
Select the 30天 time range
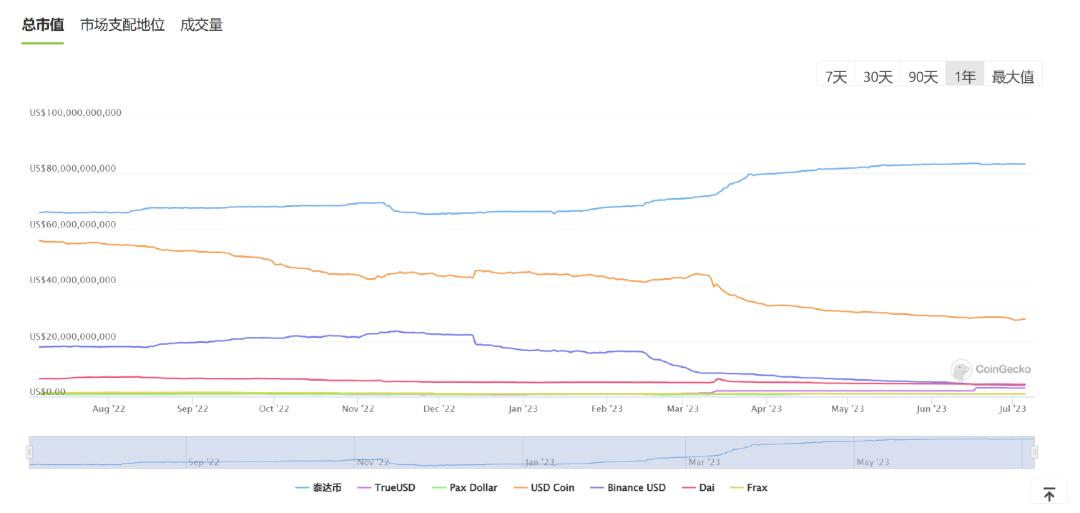878,76
